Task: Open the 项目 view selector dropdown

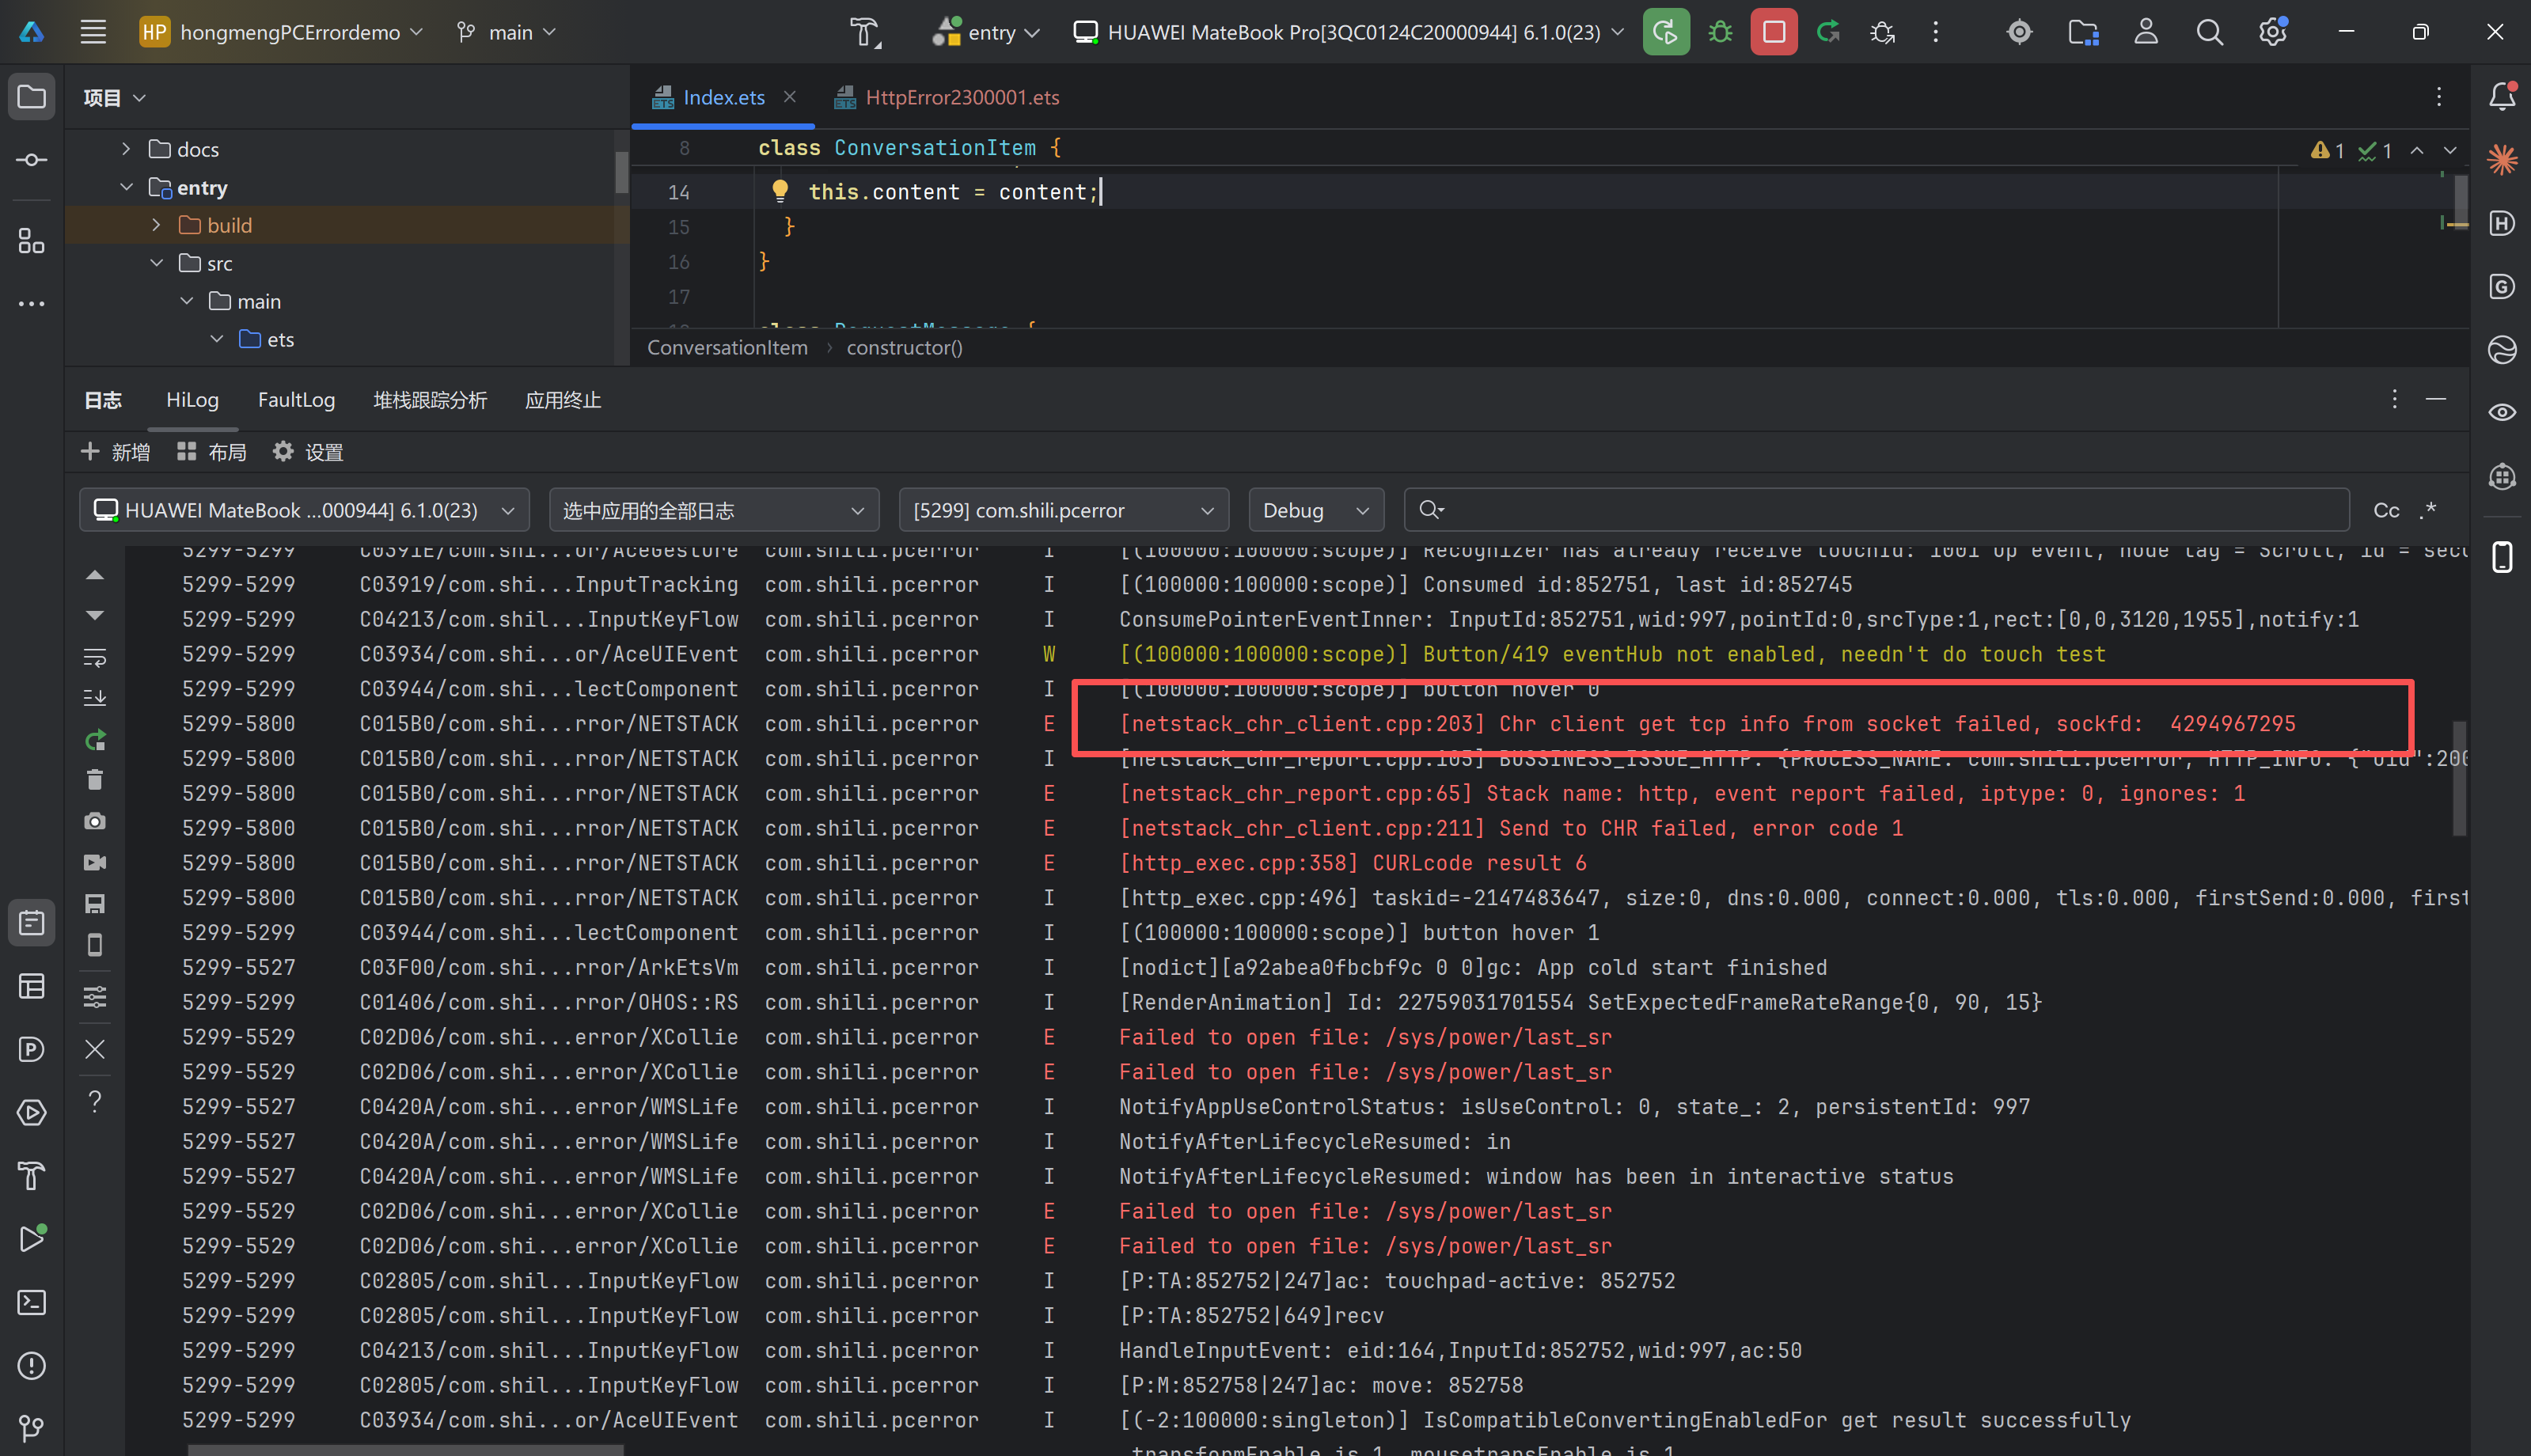Action: [x=114, y=97]
